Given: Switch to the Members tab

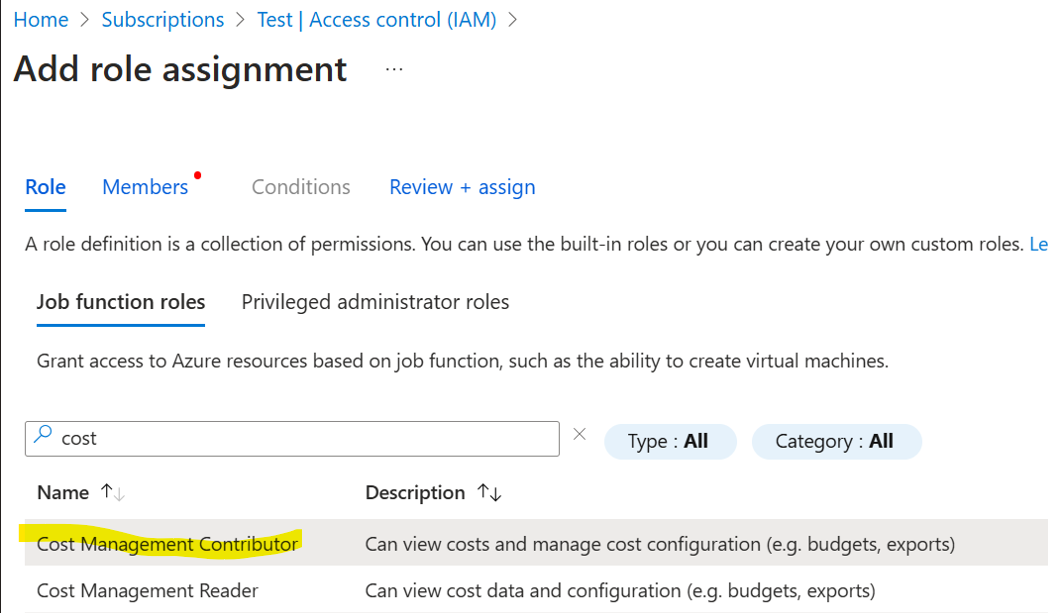Looking at the screenshot, I should click(x=145, y=187).
